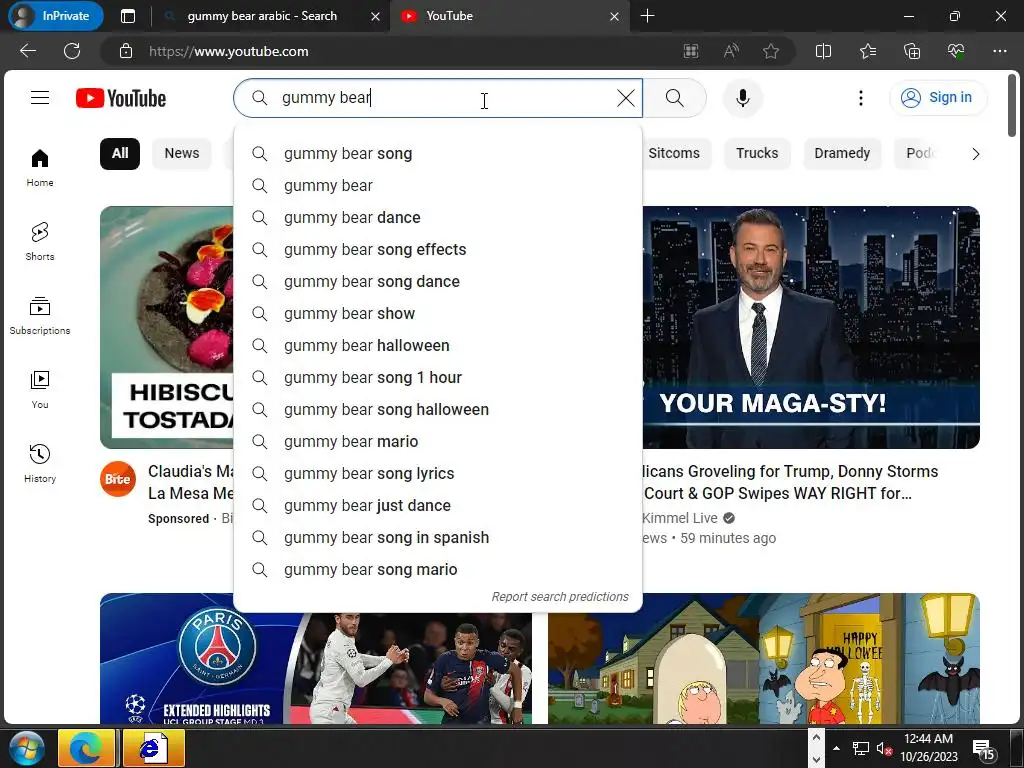Open the Collections button
Viewport: 1024px width, 768px height.
912,51
